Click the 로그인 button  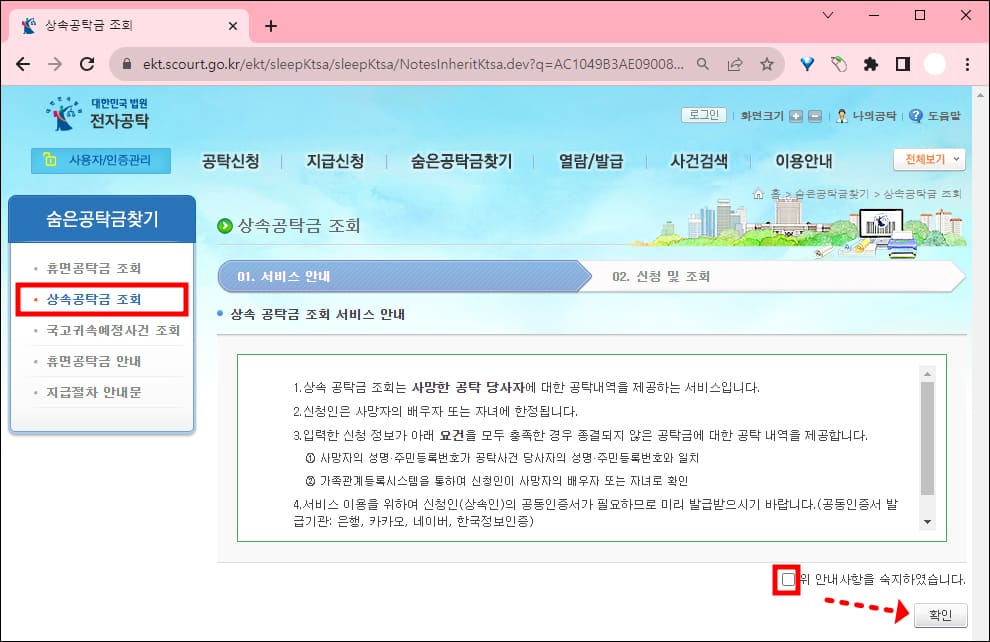point(704,115)
